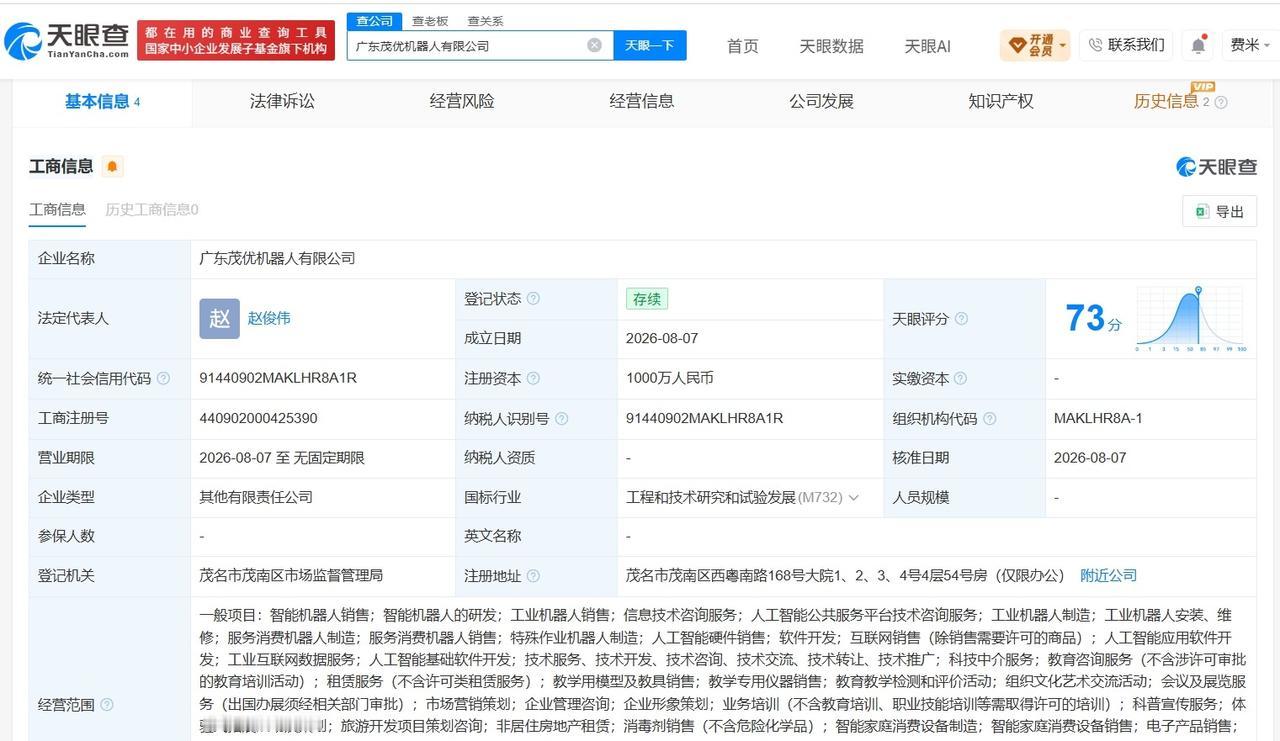The width and height of the screenshot is (1280, 741).
Task: Open the 天眼评分 score distribution chart
Action: coord(1190,319)
